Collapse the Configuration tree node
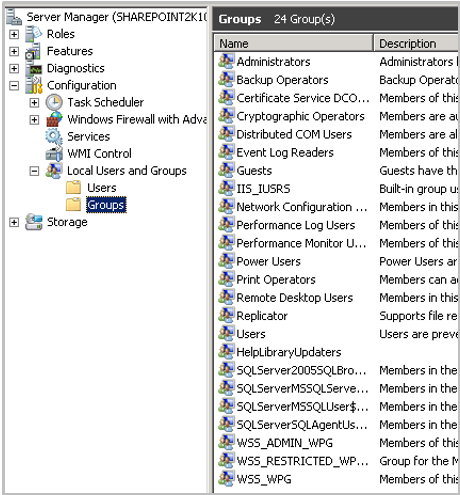The width and height of the screenshot is (460, 495). (14, 86)
